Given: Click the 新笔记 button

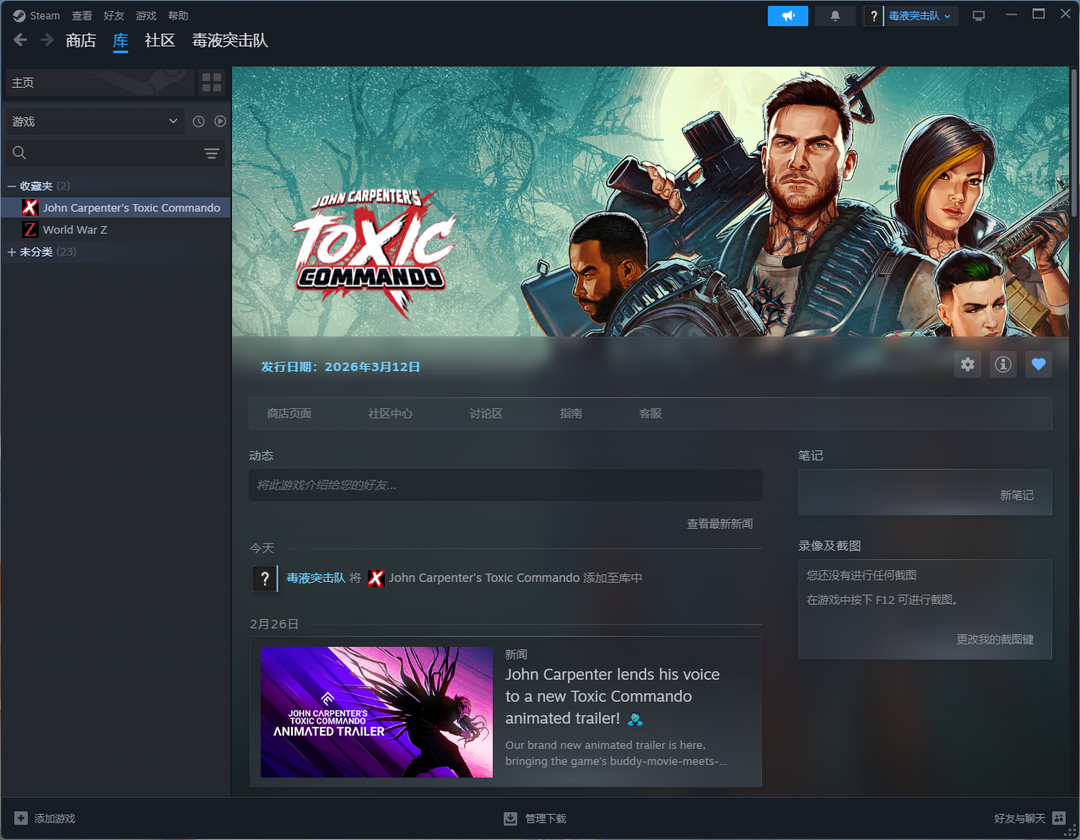Looking at the screenshot, I should tap(1016, 495).
